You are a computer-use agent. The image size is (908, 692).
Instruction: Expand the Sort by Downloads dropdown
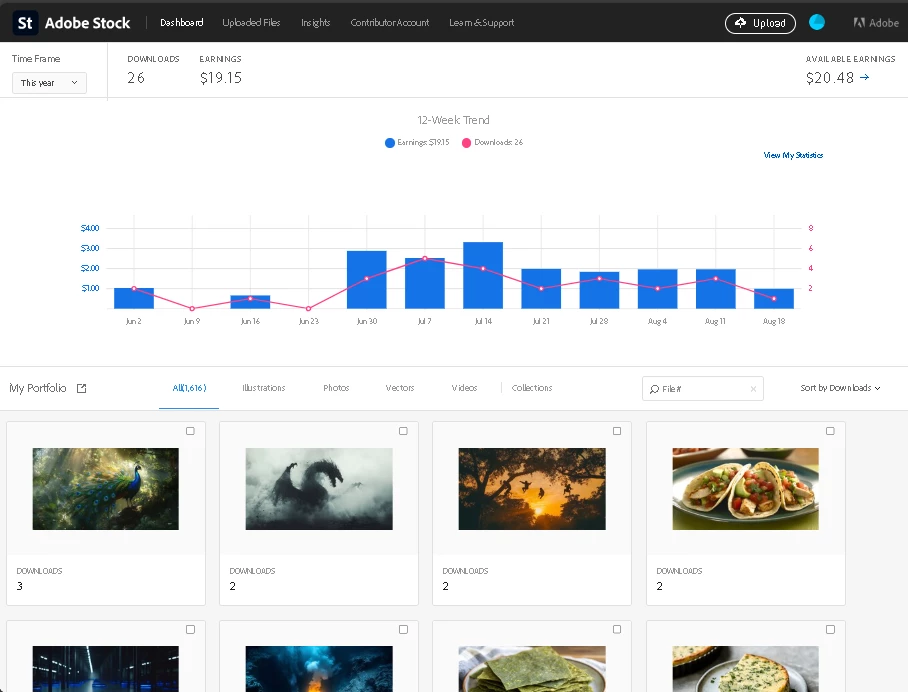pos(840,388)
